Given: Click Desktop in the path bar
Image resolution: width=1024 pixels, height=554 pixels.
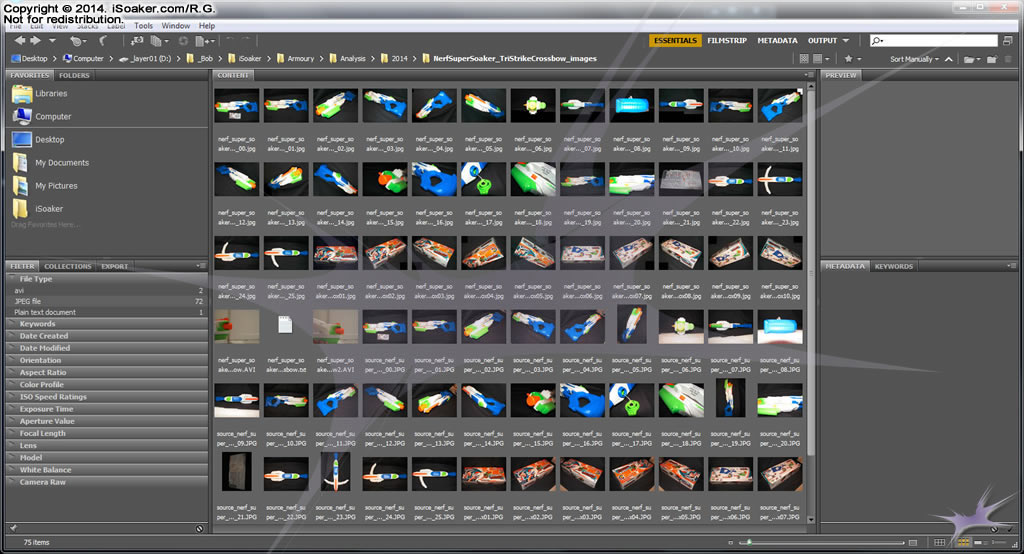Looking at the screenshot, I should [30, 58].
